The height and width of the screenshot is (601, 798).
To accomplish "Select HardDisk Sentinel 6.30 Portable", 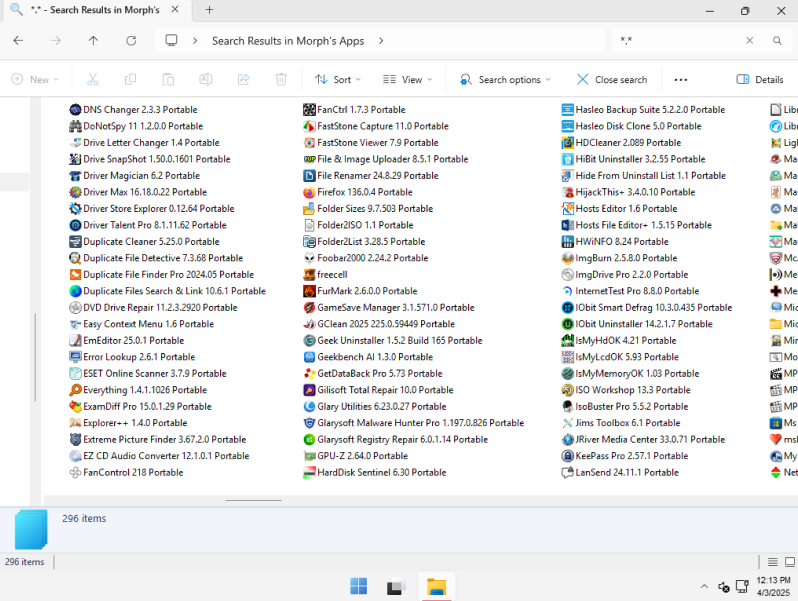I will point(375,473).
